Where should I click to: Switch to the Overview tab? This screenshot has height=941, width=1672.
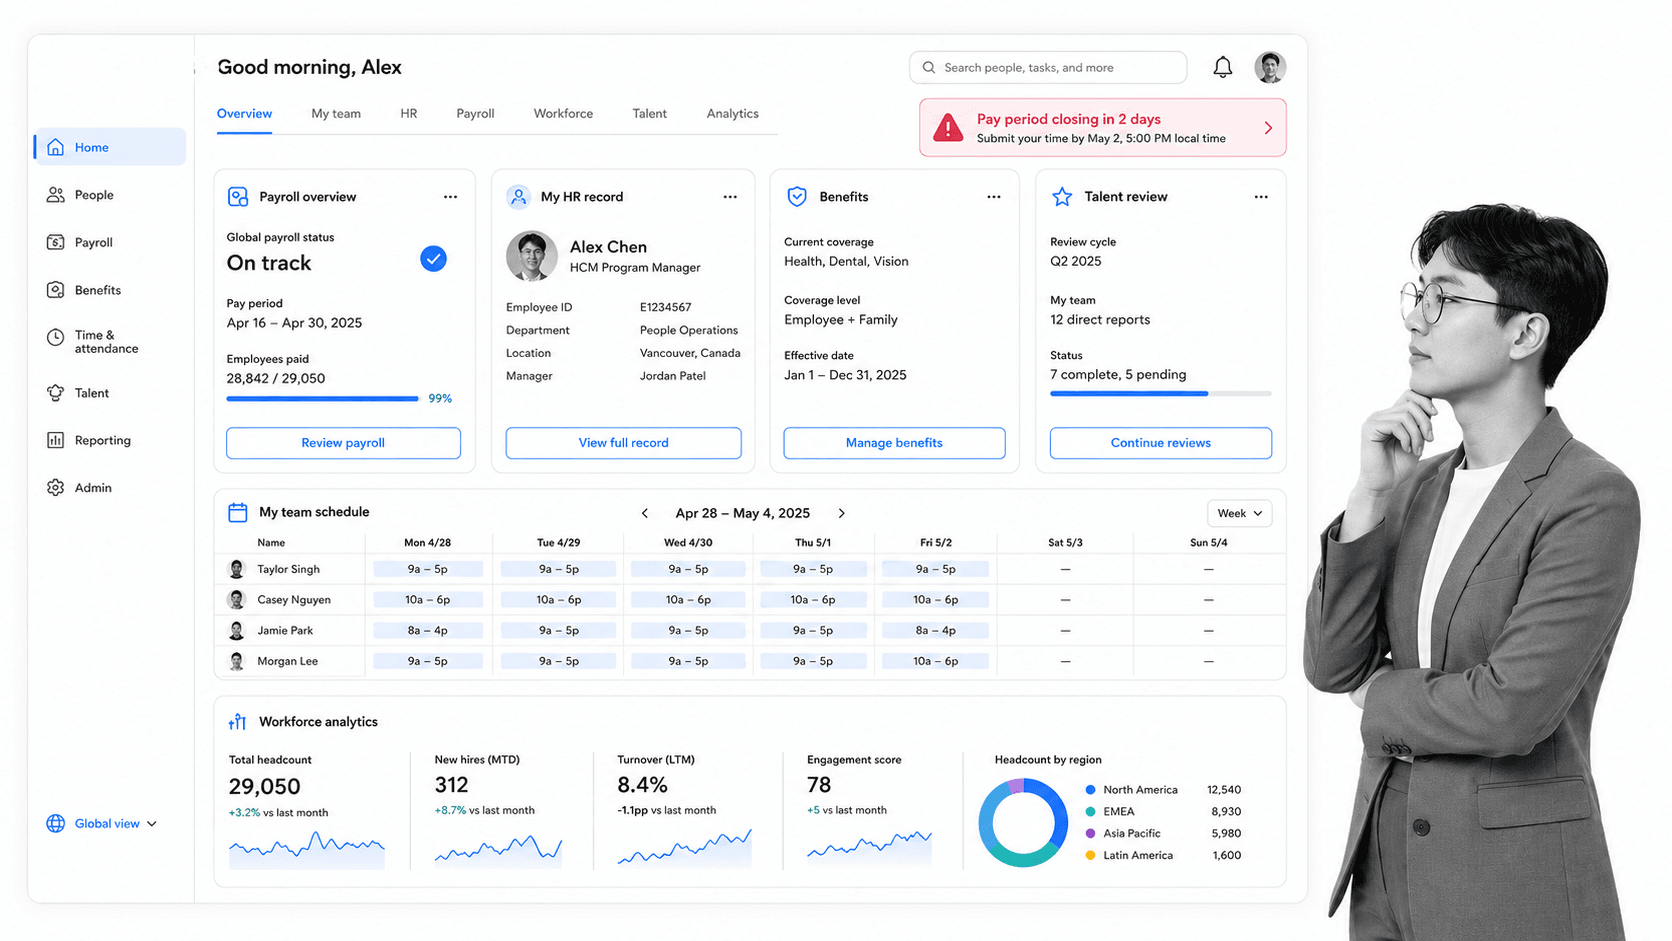click(244, 114)
